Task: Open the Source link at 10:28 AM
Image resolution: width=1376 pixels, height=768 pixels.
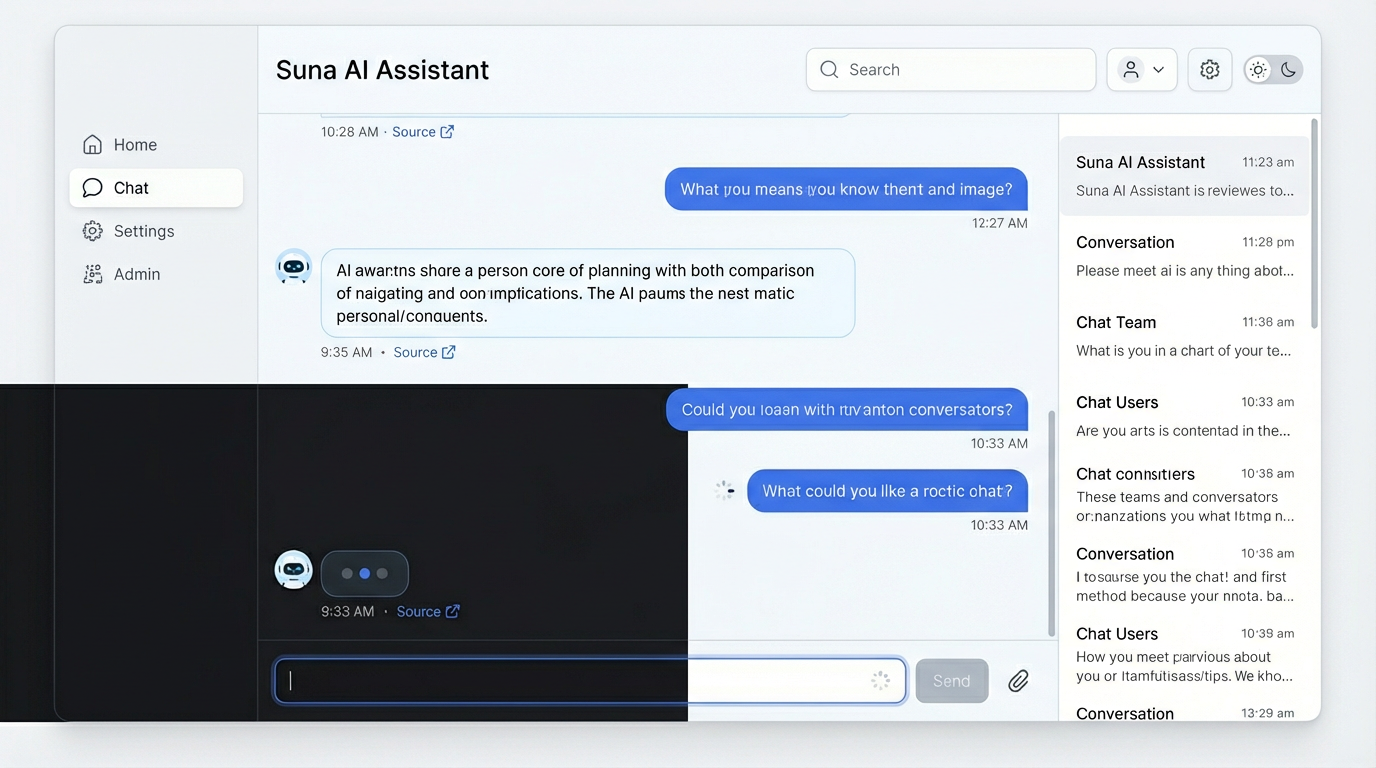Action: point(414,132)
